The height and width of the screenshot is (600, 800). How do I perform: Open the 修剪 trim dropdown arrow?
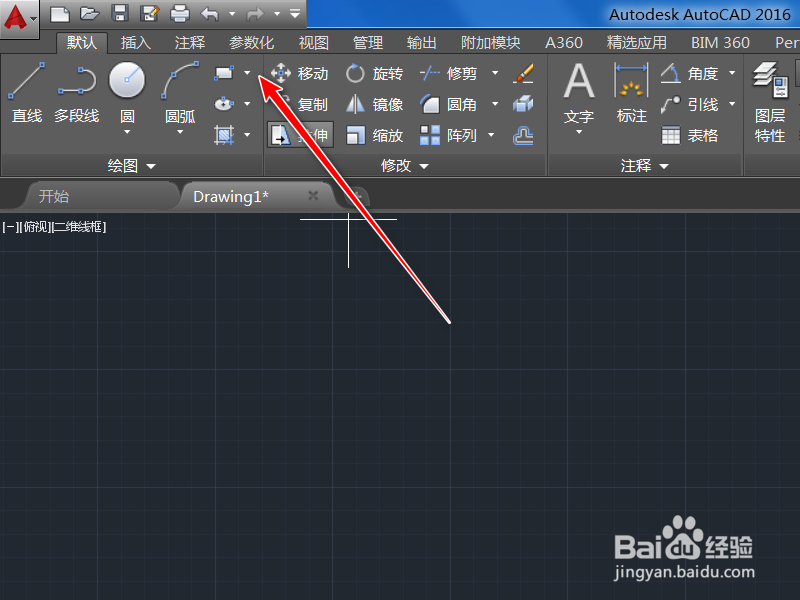495,73
